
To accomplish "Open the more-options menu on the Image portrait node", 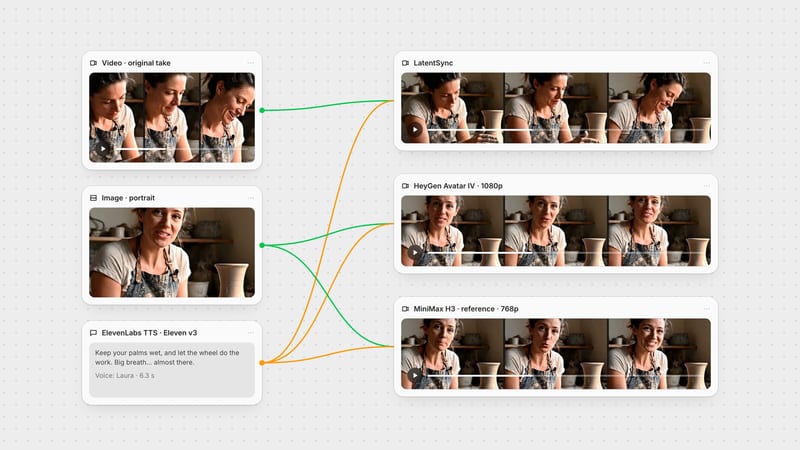I will tap(251, 198).
